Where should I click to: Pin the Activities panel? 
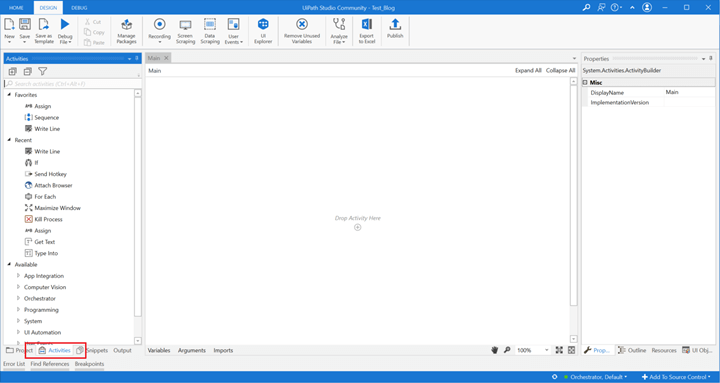[x=137, y=58]
